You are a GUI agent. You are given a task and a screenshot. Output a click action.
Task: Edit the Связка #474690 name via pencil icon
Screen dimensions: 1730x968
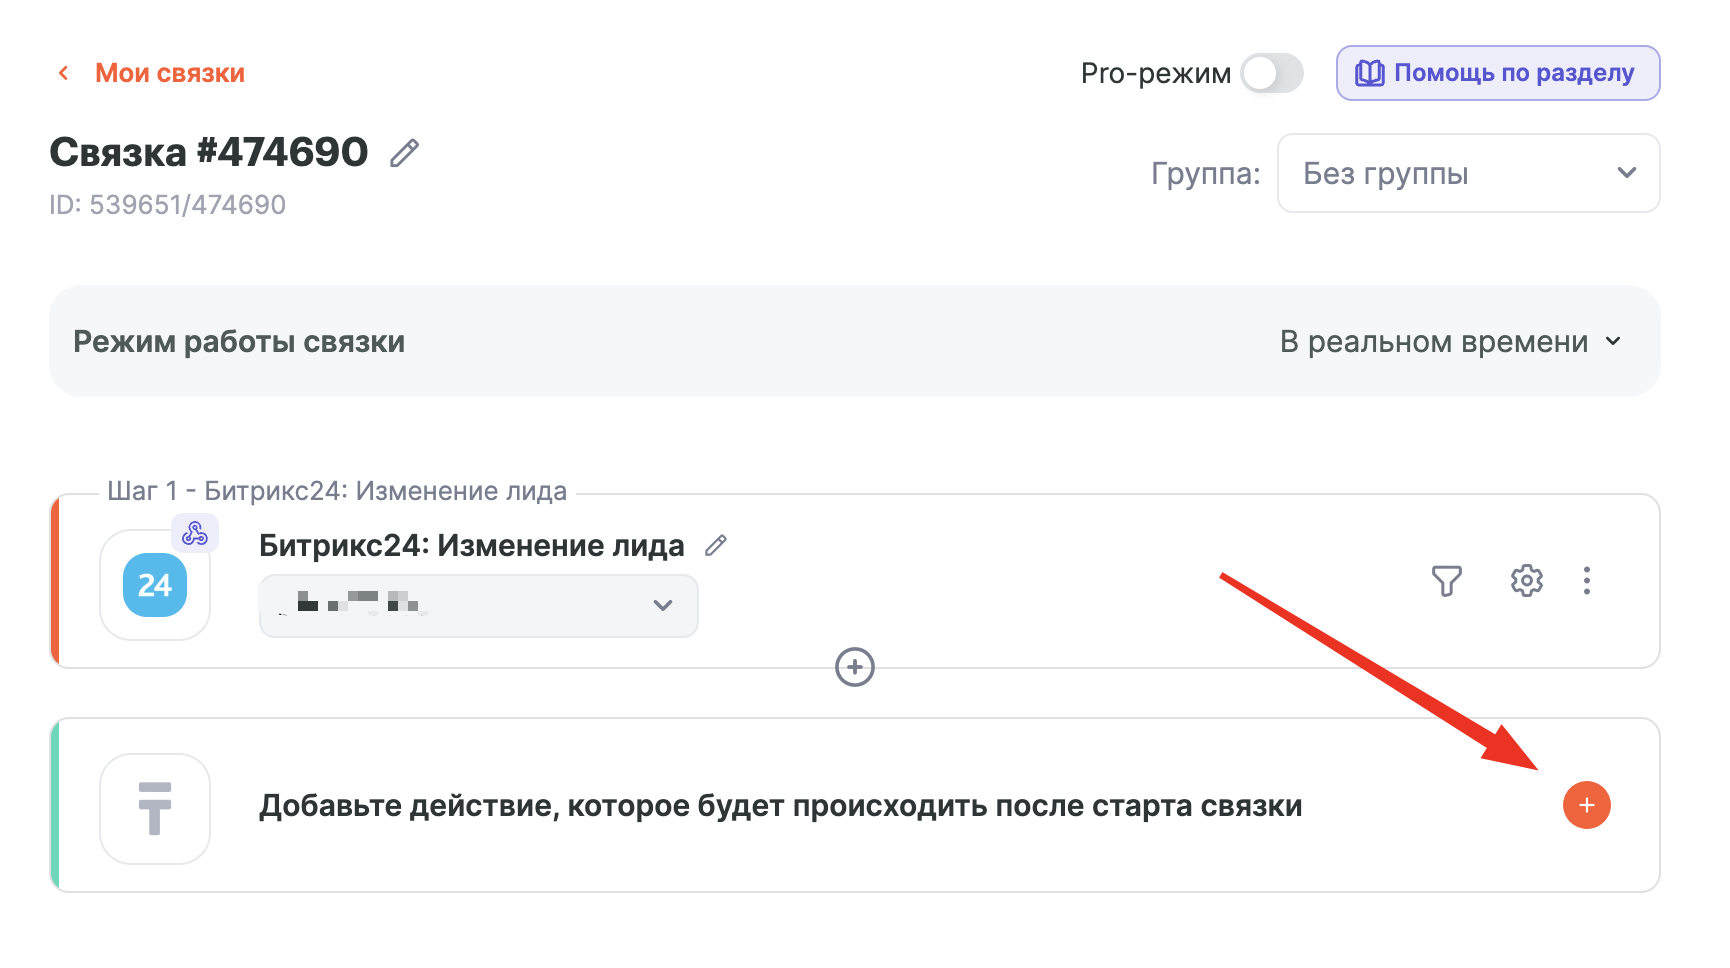(x=404, y=153)
